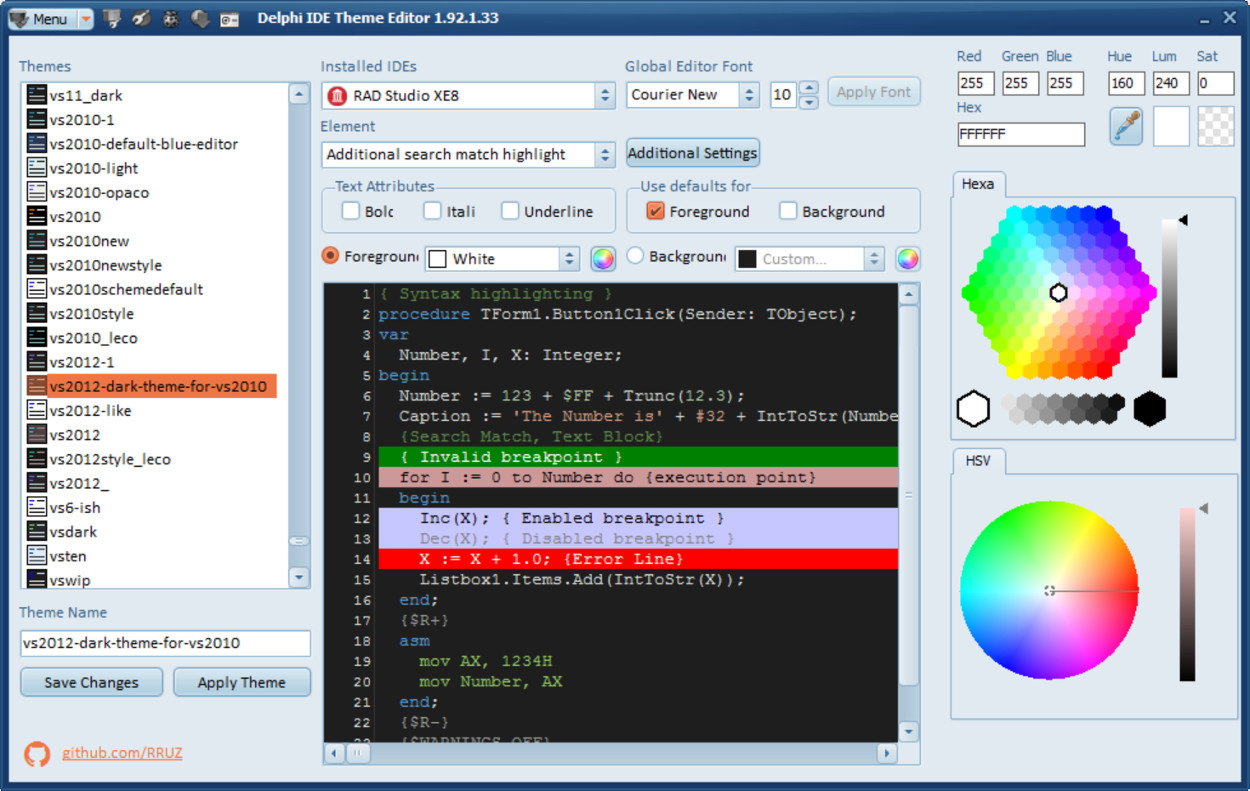Image resolution: width=1250 pixels, height=791 pixels.
Task: Click code preview scroll down arrow
Action: coord(909,732)
